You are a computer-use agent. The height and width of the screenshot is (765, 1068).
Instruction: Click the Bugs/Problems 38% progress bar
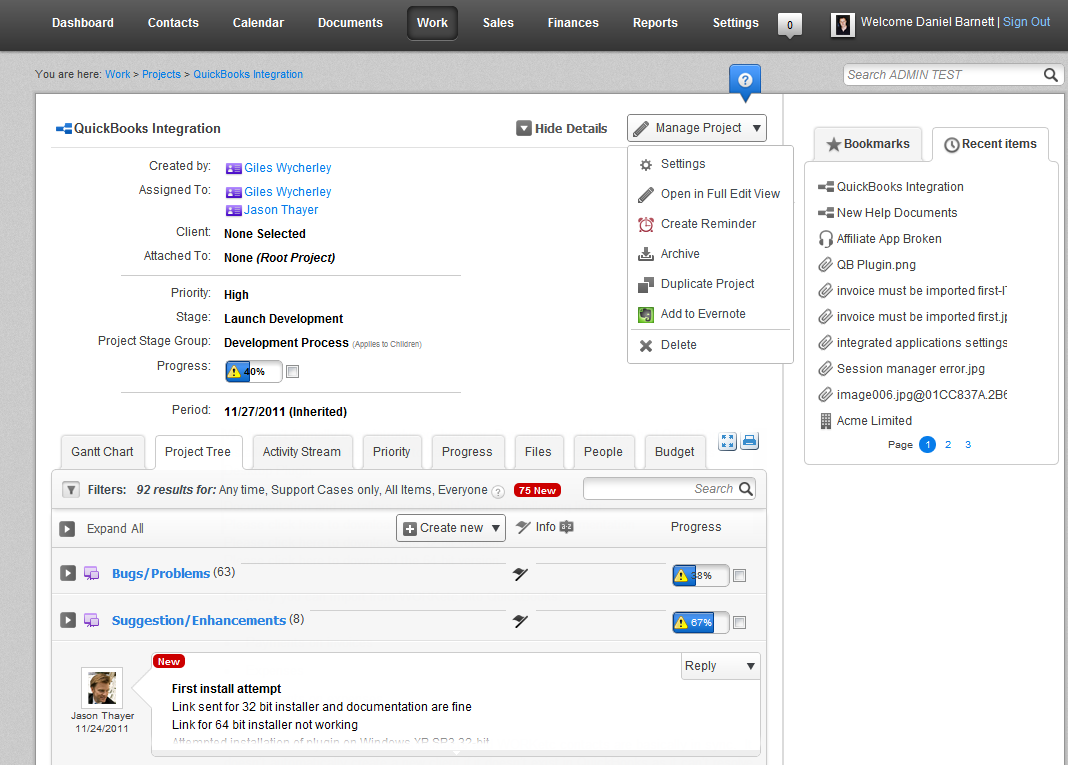700,576
